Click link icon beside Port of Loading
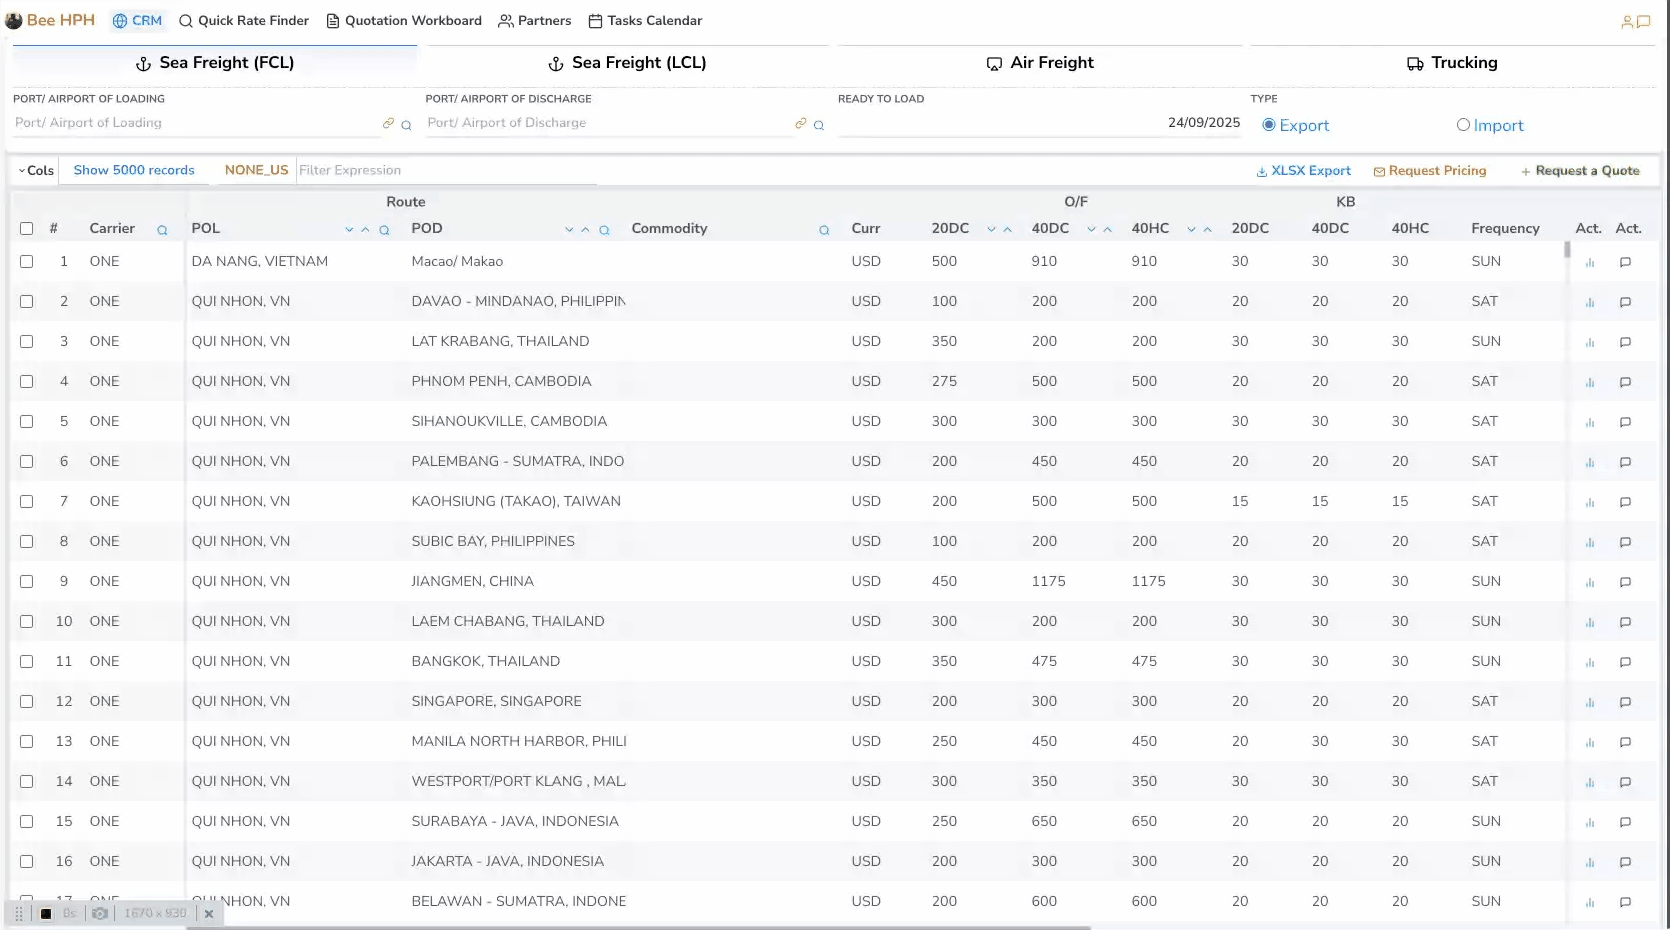 388,124
